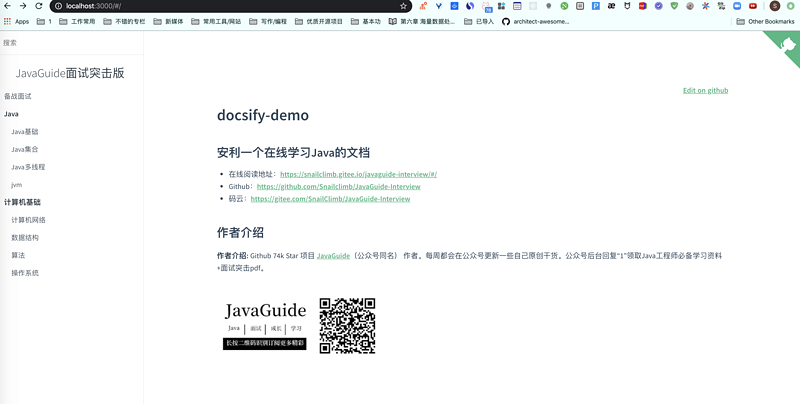Open the 优质开源项目 bookmark folder
This screenshot has height=404, width=800.
319,21
